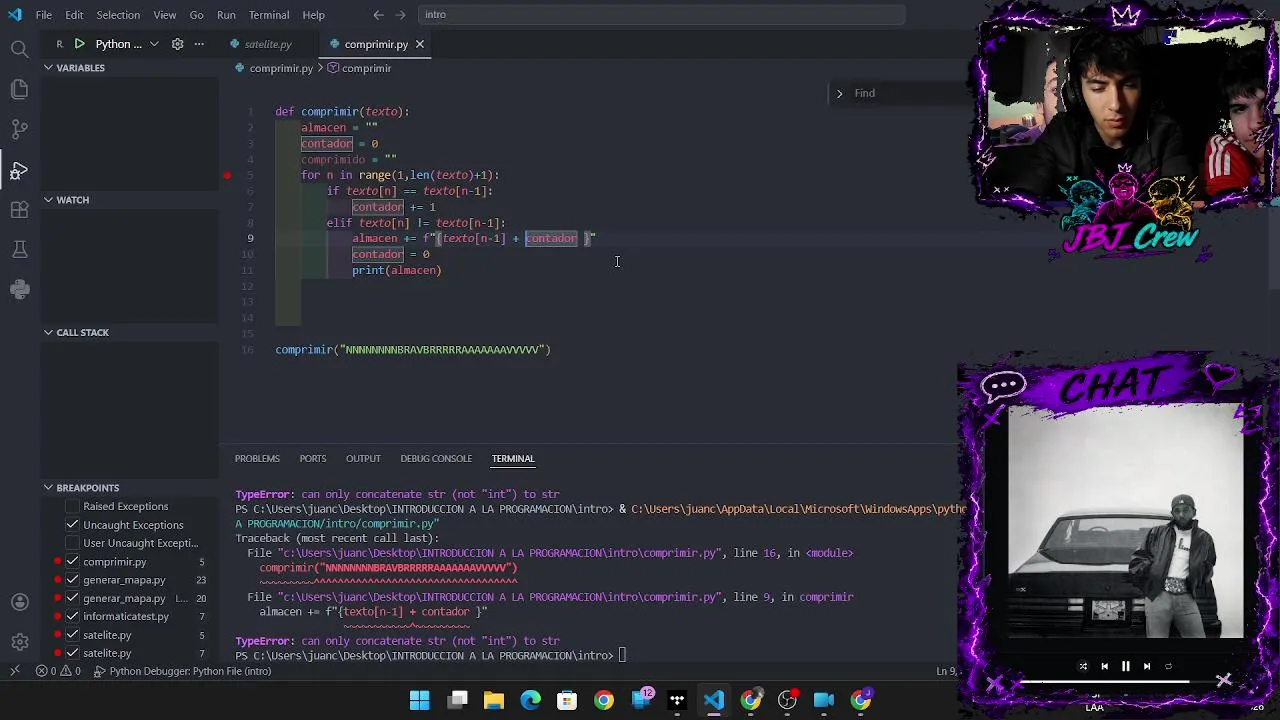The image size is (1280, 720).
Task: Open the Run menu
Action: click(226, 15)
